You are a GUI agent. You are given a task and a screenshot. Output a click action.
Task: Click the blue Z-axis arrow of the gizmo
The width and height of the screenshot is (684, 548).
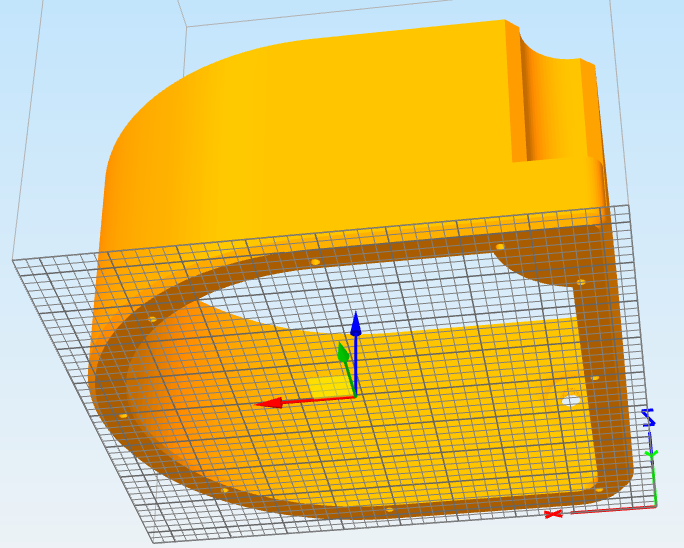pos(356,353)
